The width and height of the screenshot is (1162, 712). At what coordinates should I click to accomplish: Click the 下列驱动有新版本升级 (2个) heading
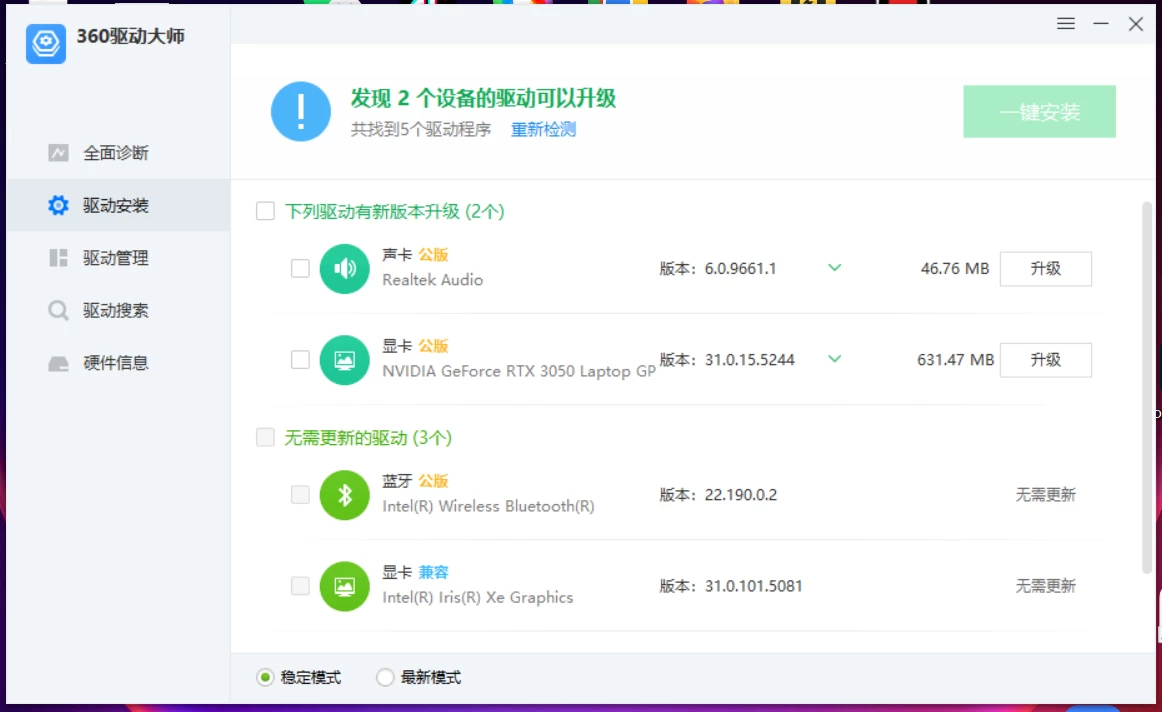(x=394, y=211)
